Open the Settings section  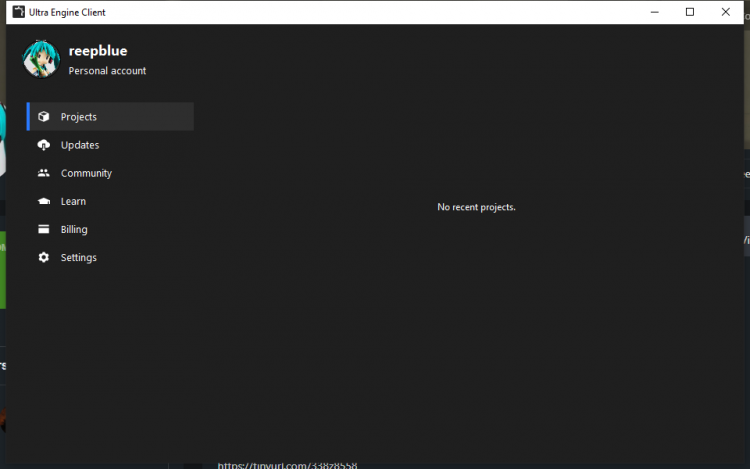(x=110, y=258)
